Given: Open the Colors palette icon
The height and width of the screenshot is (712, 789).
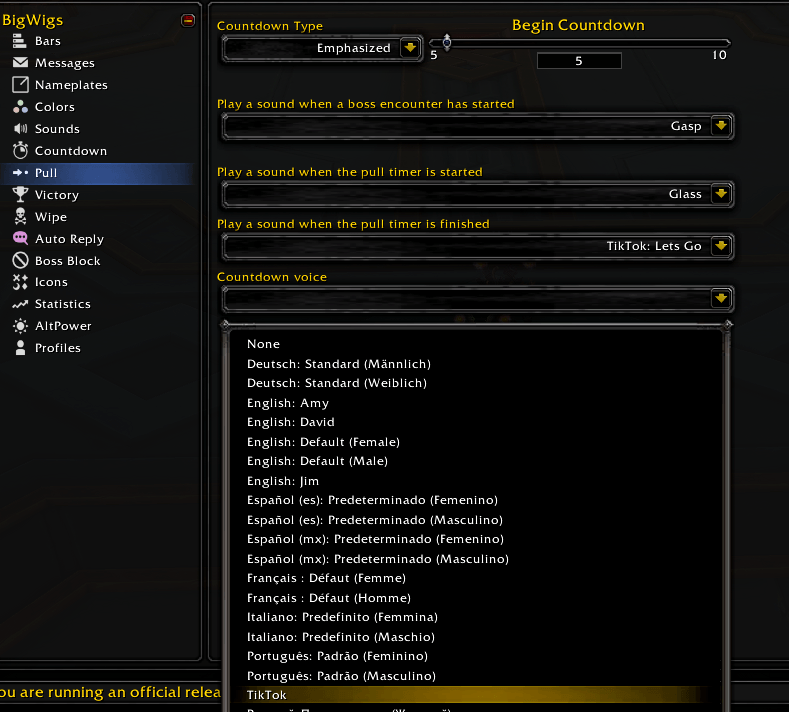Looking at the screenshot, I should tap(20, 107).
